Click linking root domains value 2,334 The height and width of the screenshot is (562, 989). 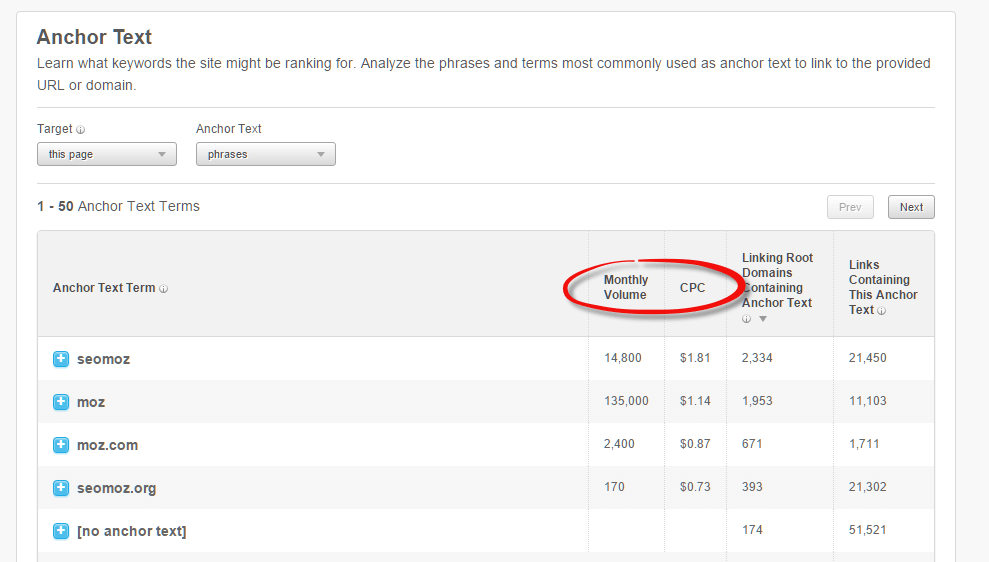[757, 358]
